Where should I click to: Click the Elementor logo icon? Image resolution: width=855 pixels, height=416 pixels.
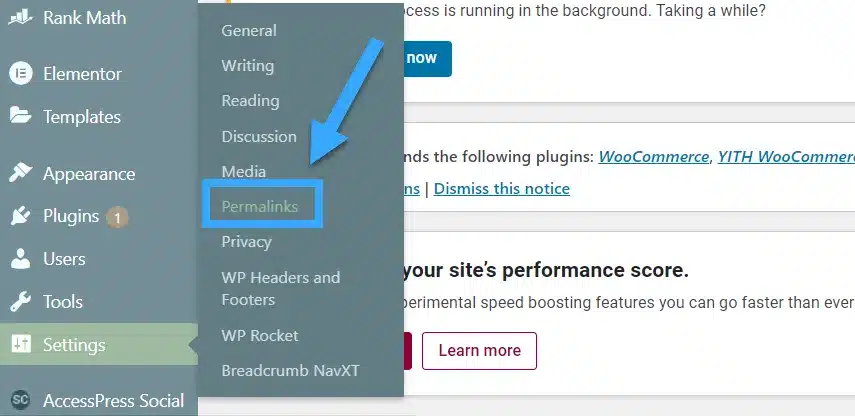pyautogui.click(x=20, y=74)
